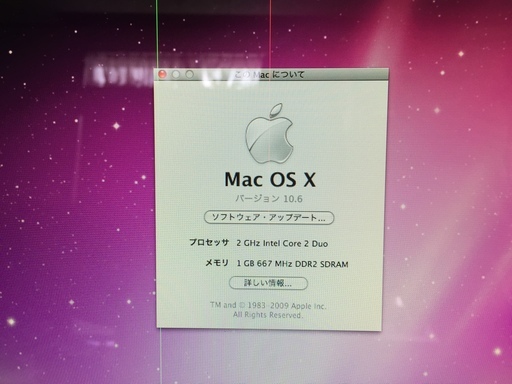This screenshot has width=512, height=384.
Task: Open ソフトウェア・アップデート (Software Update)
Action: pyautogui.click(x=269, y=218)
